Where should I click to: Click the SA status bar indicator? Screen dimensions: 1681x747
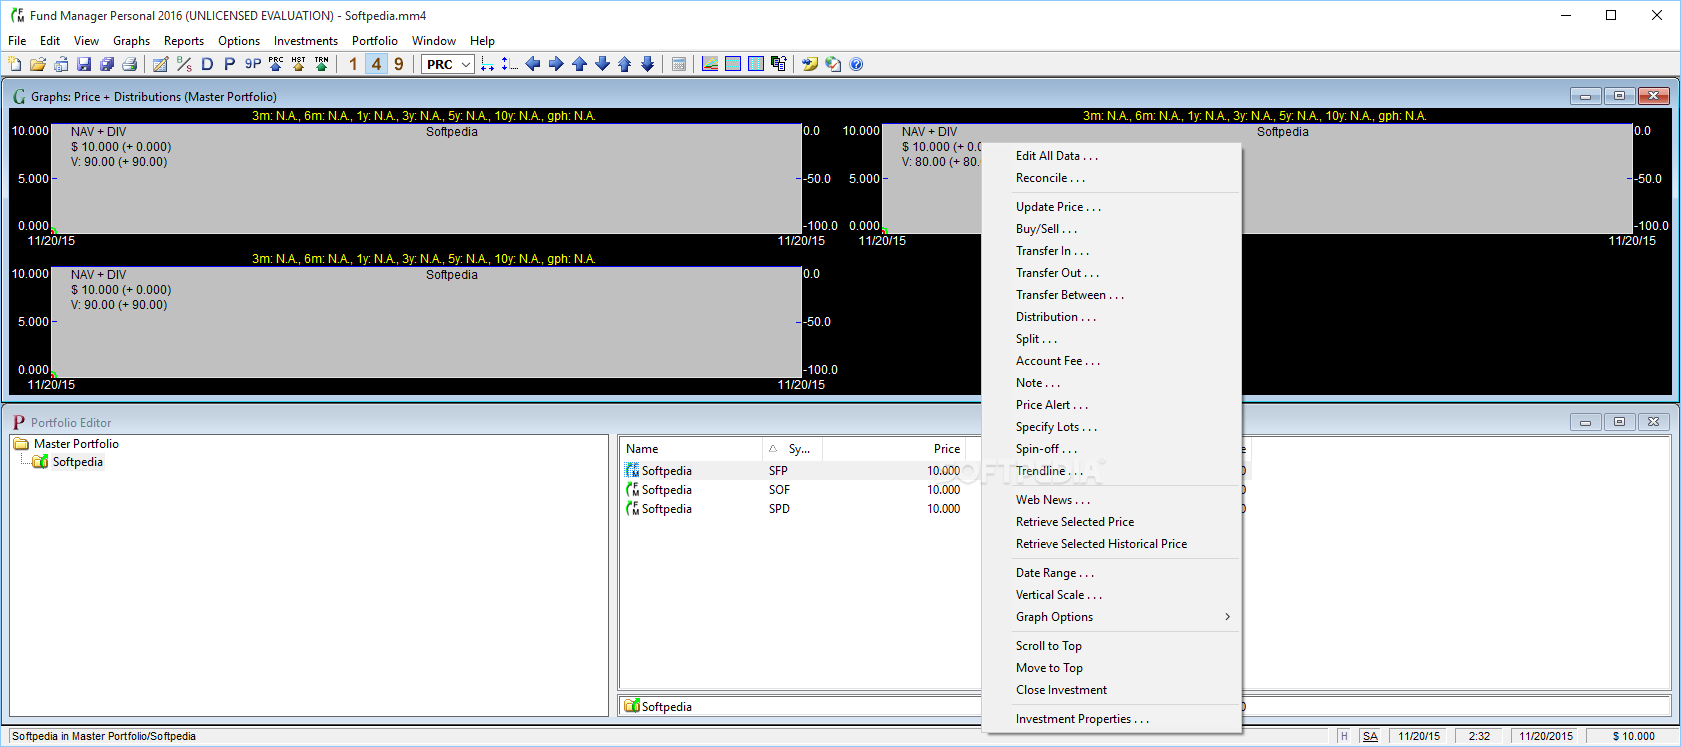point(1370,736)
